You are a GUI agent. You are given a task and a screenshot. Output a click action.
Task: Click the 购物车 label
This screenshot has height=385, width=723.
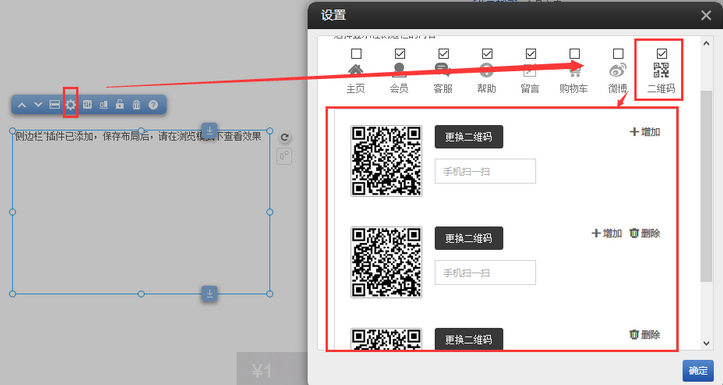574,89
